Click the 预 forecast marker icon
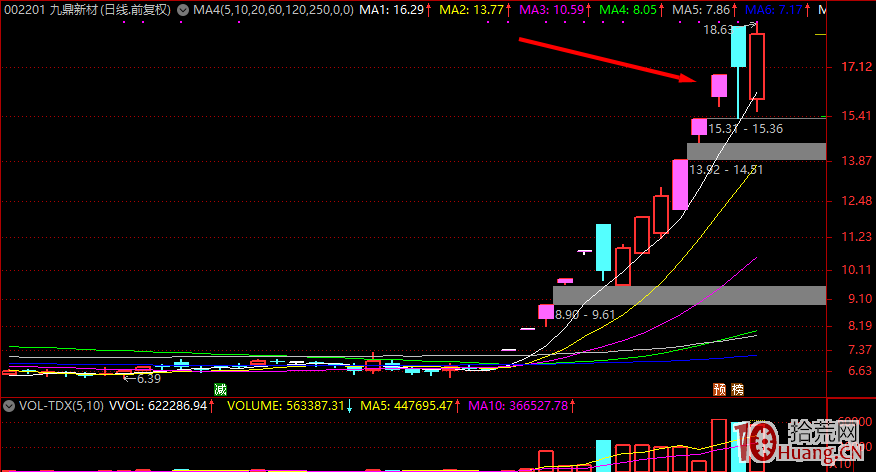This screenshot has width=876, height=472. click(x=720, y=389)
